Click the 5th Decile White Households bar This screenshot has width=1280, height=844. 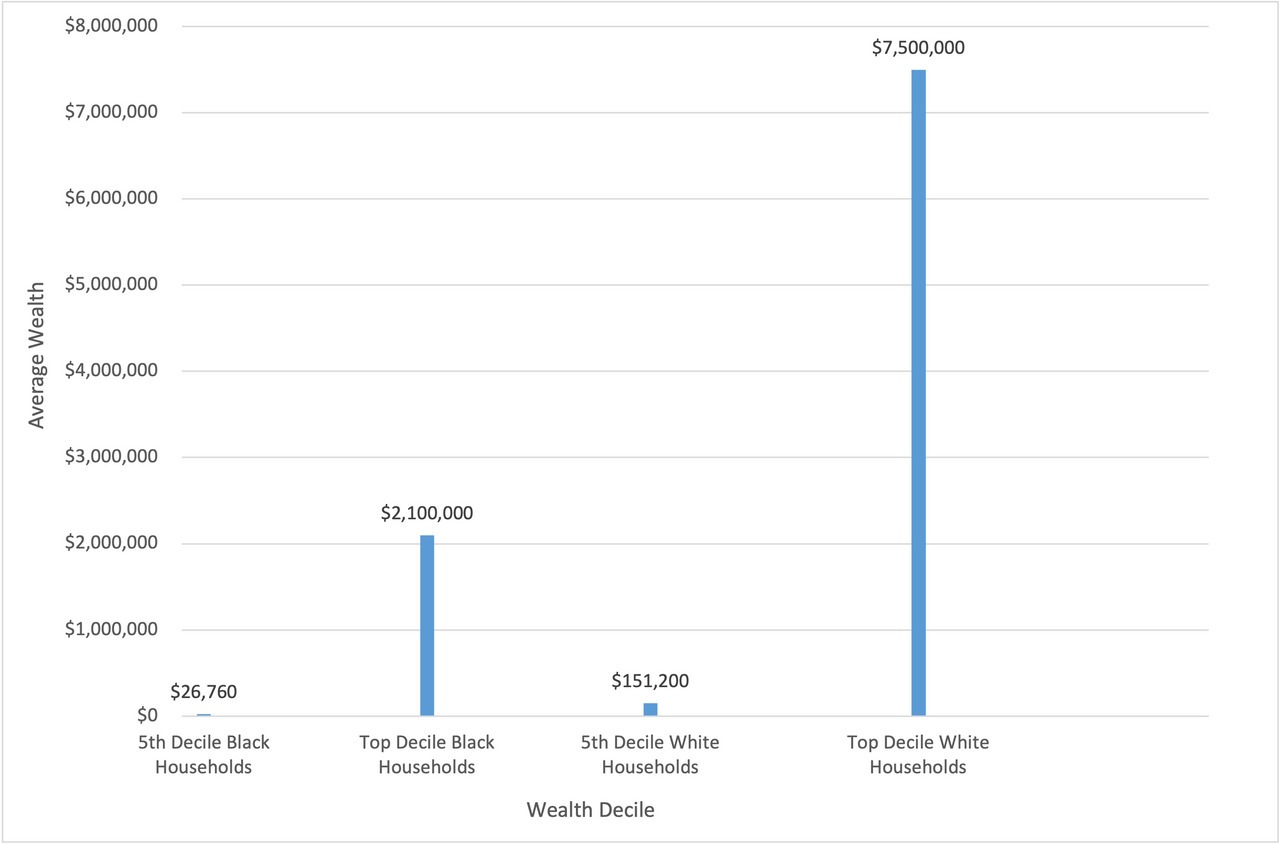(x=650, y=709)
